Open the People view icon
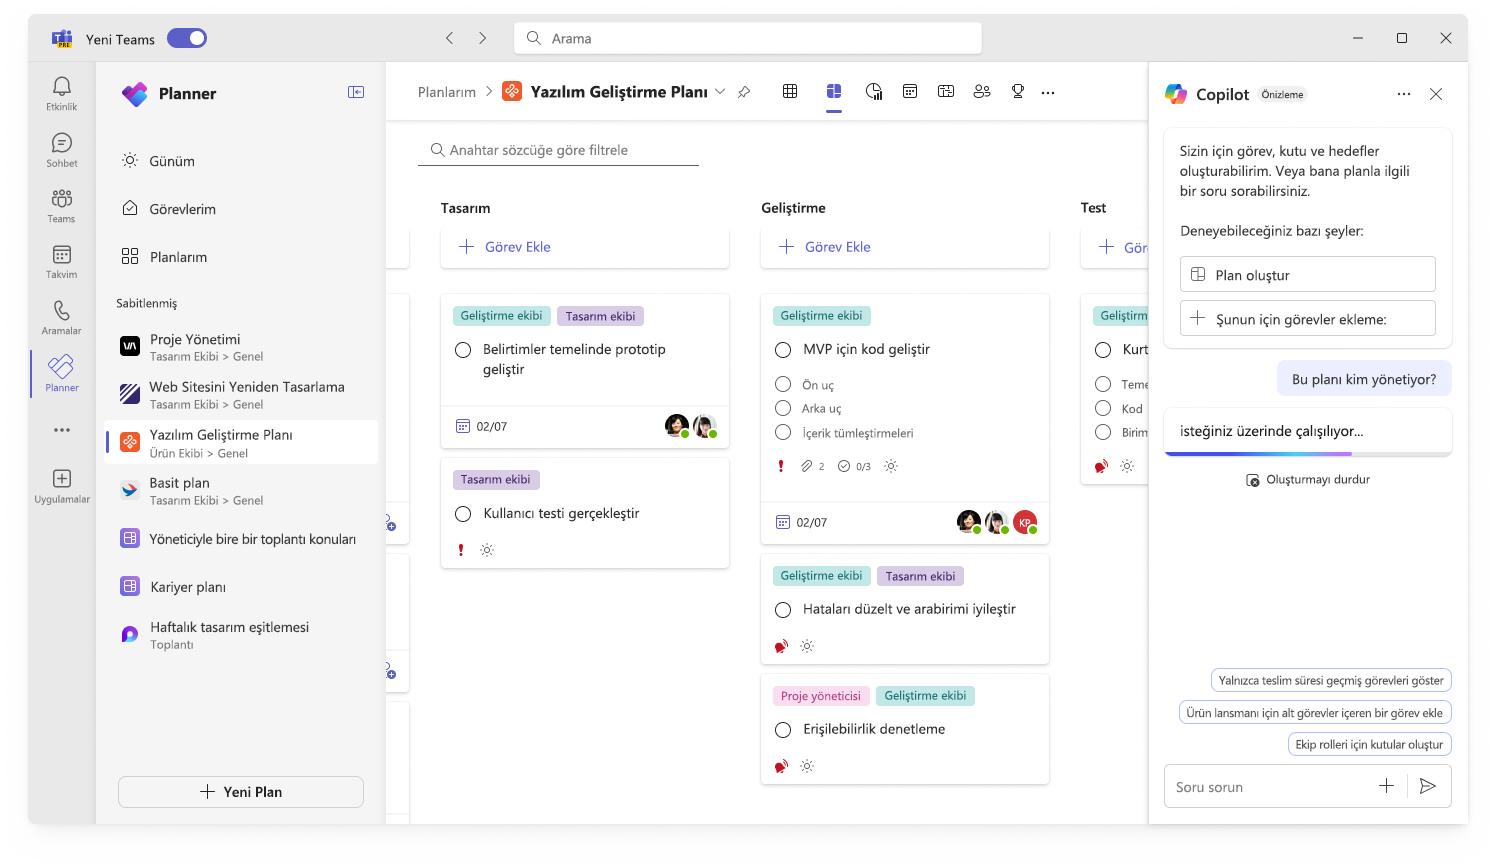The image size is (1496, 866). (x=982, y=91)
